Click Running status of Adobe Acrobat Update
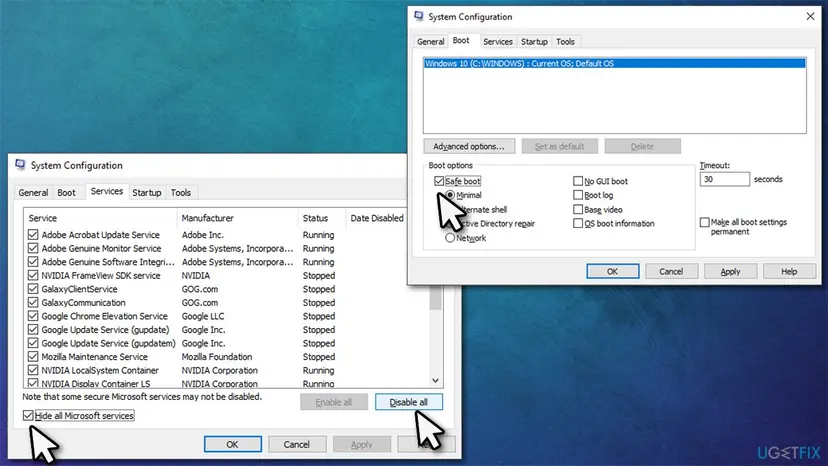Viewport: 828px width, 466px height. pos(318,235)
